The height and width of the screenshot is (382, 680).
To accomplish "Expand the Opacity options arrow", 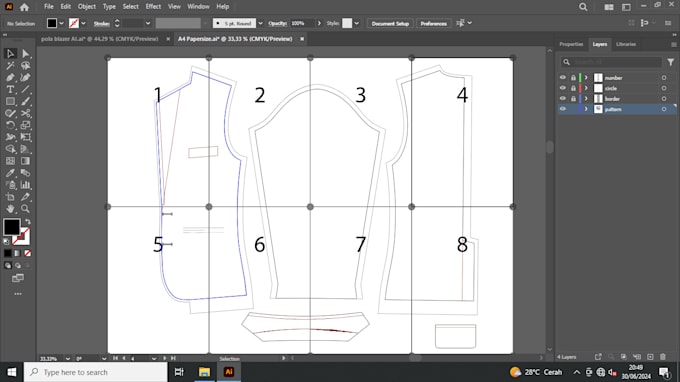I will point(319,23).
